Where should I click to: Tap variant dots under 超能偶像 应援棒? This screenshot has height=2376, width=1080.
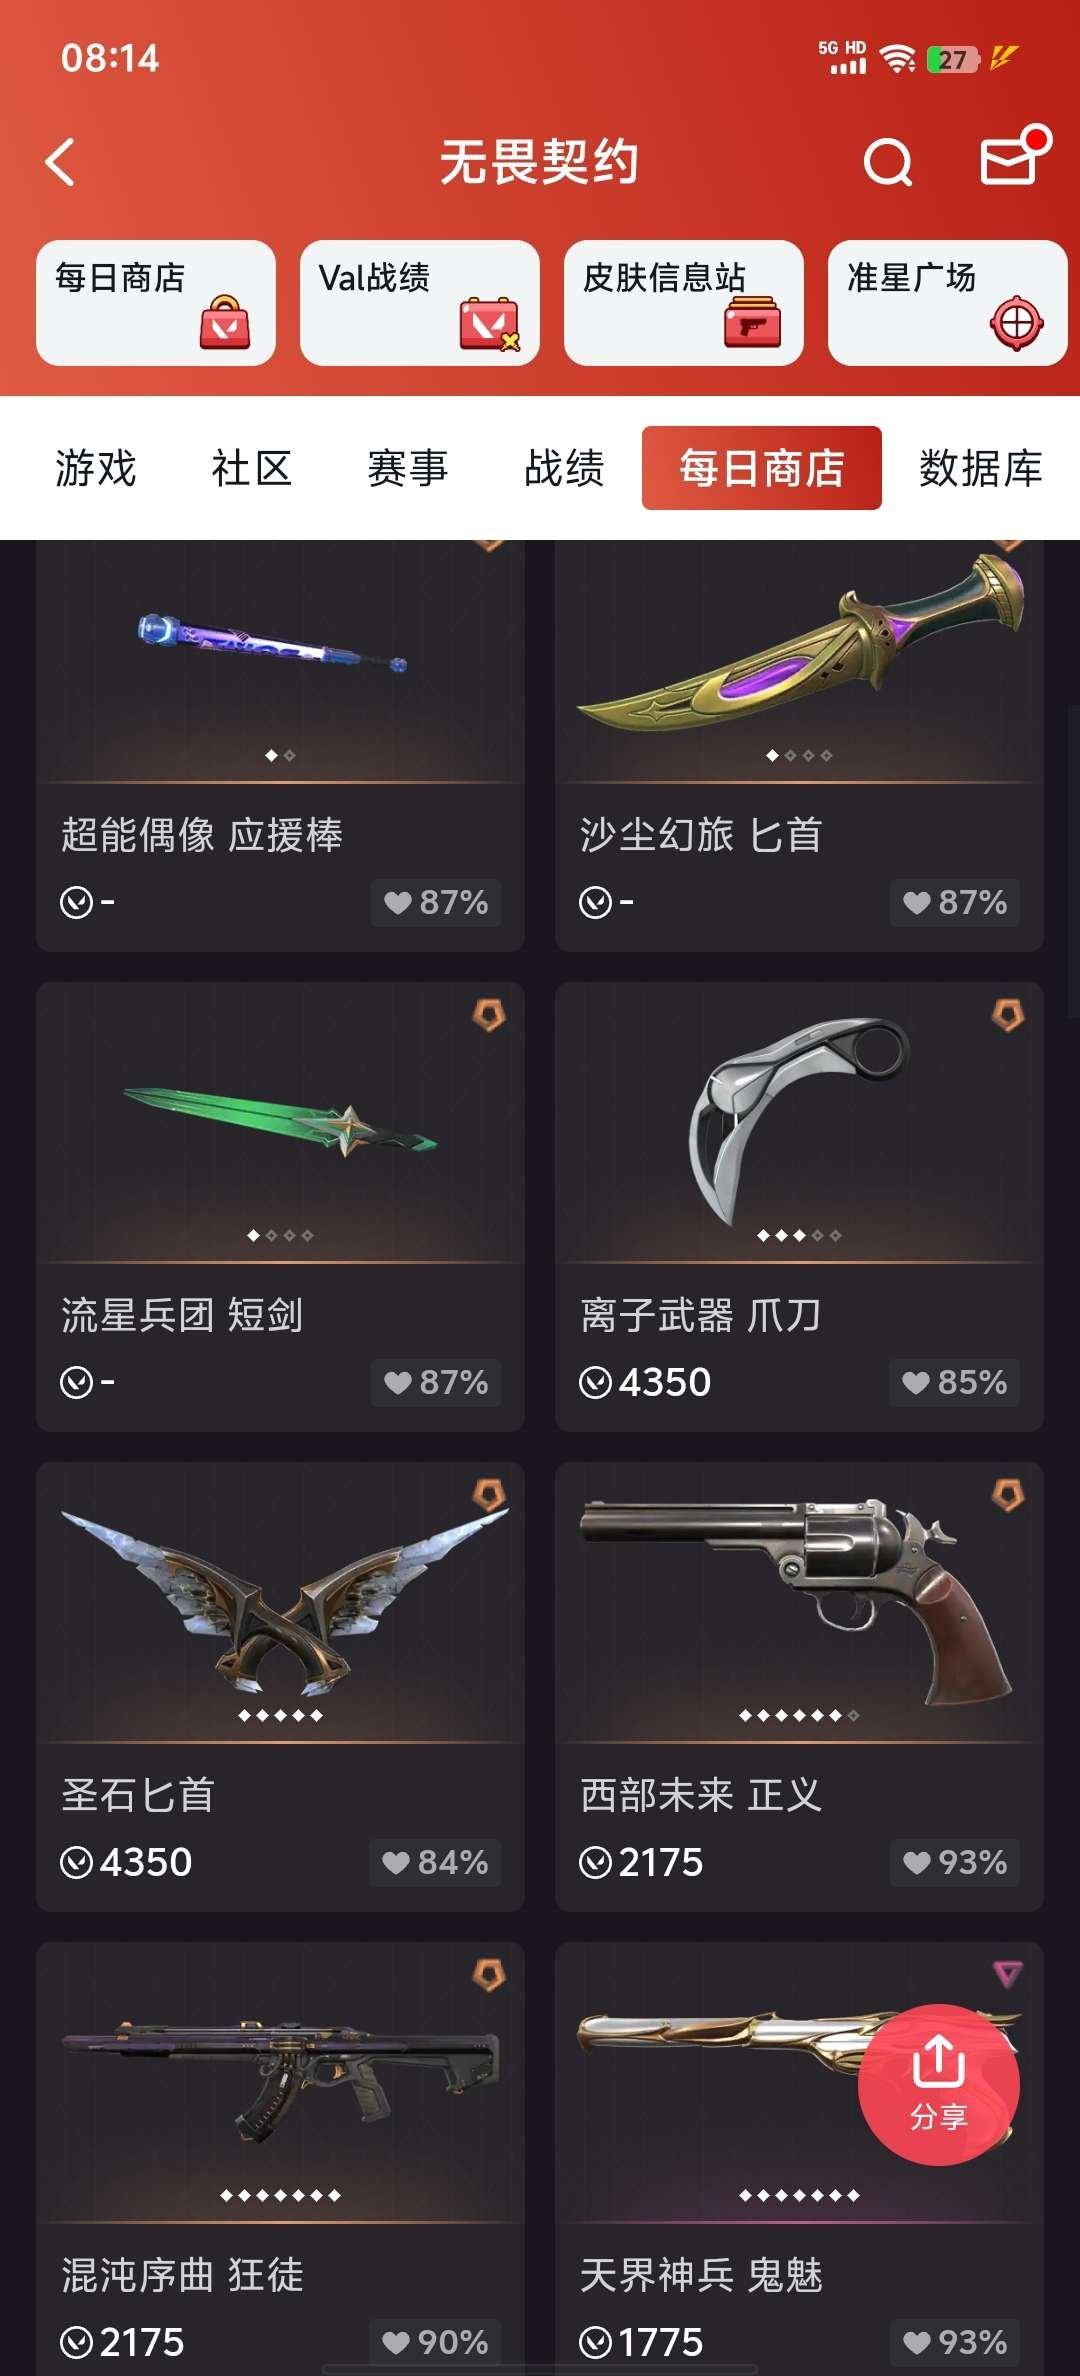pos(280,755)
